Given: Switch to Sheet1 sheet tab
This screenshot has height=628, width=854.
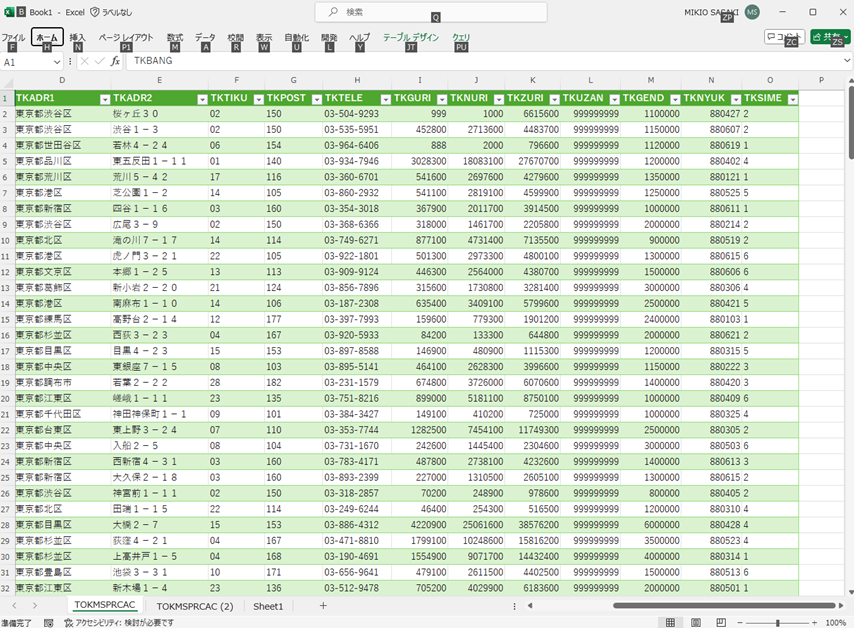Looking at the screenshot, I should 268,606.
